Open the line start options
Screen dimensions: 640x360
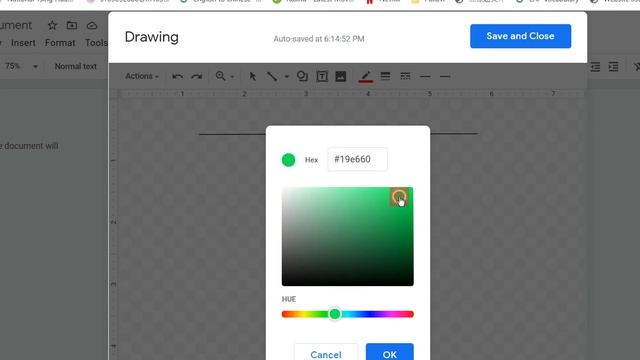pos(425,76)
